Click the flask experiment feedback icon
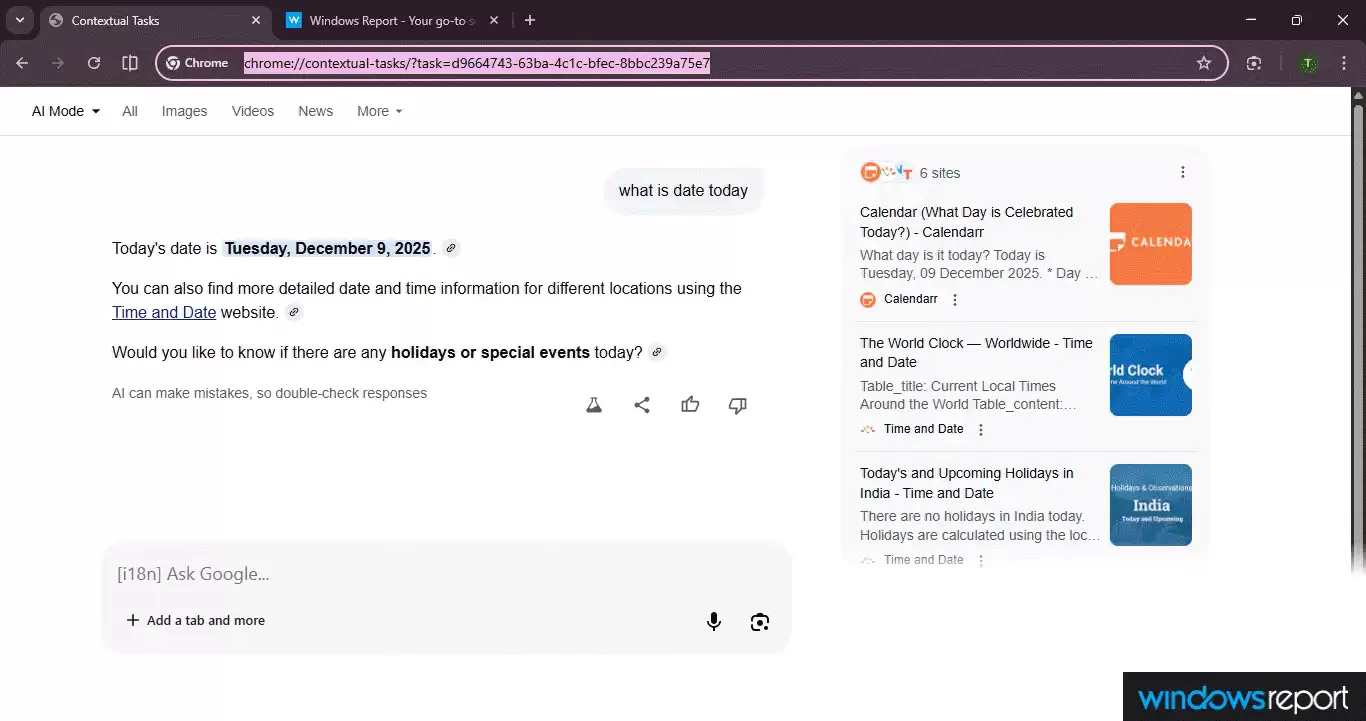 pyautogui.click(x=594, y=404)
